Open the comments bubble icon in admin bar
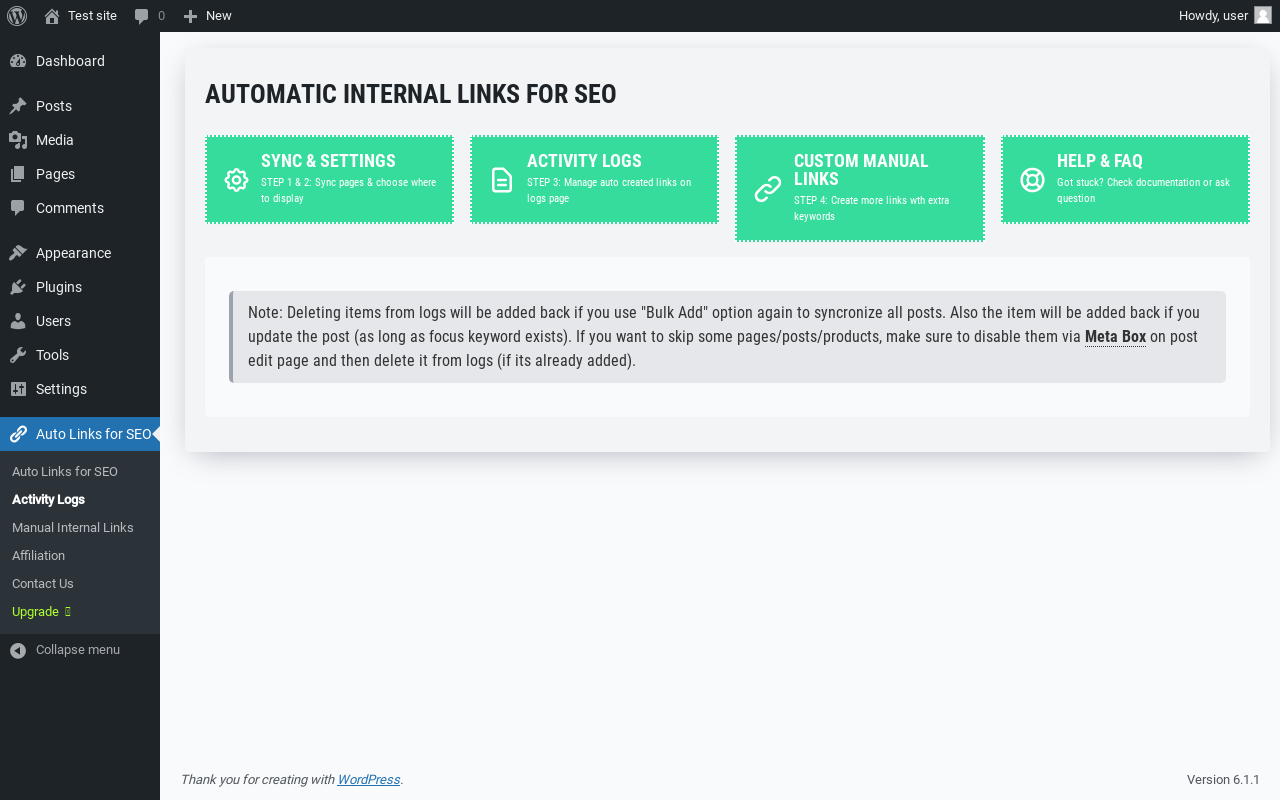This screenshot has width=1280, height=800. click(x=142, y=16)
